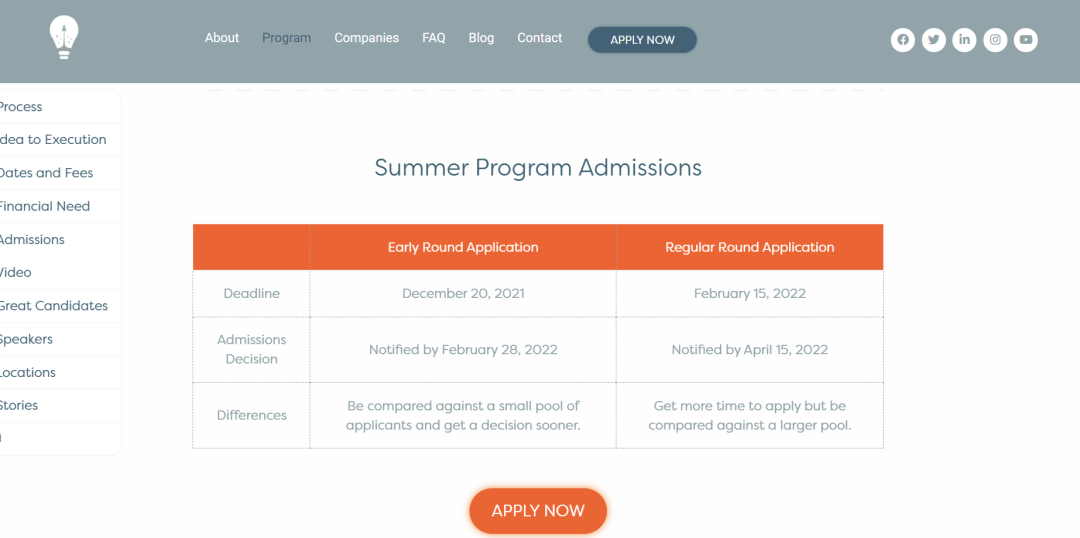Go to the Companies page

(x=366, y=38)
